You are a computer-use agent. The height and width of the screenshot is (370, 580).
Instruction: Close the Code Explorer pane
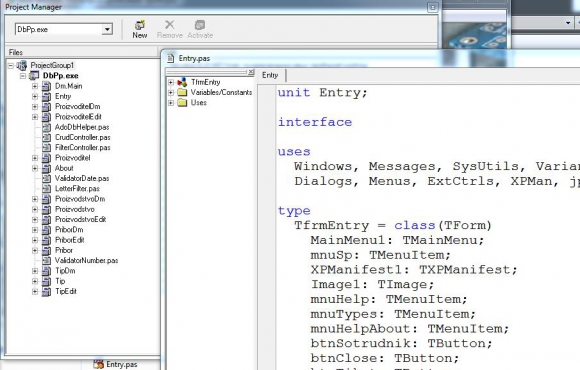[x=251, y=72]
